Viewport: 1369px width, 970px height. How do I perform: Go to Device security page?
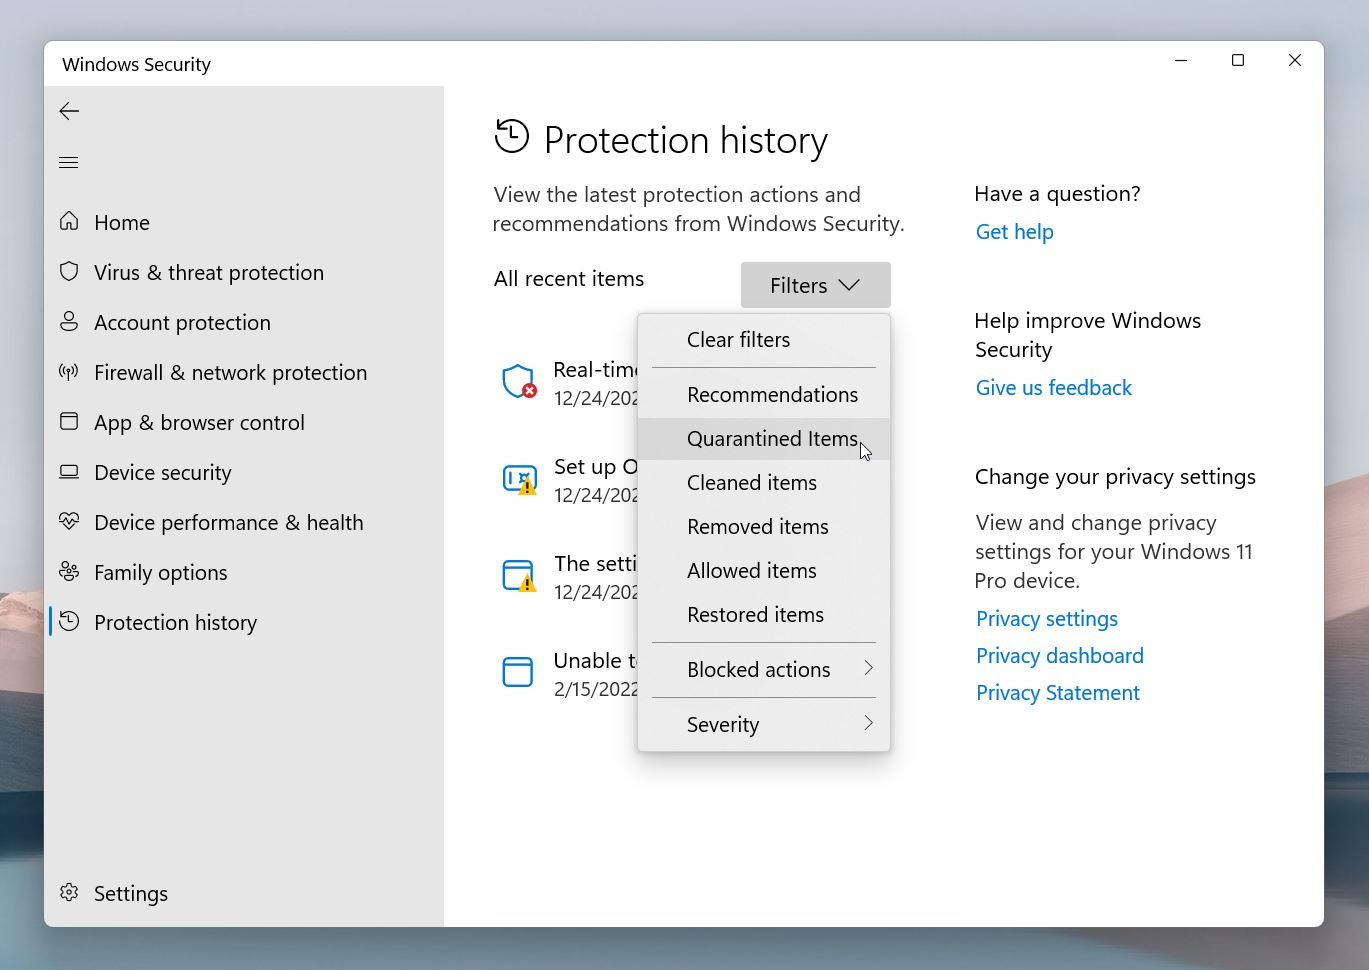coord(163,472)
